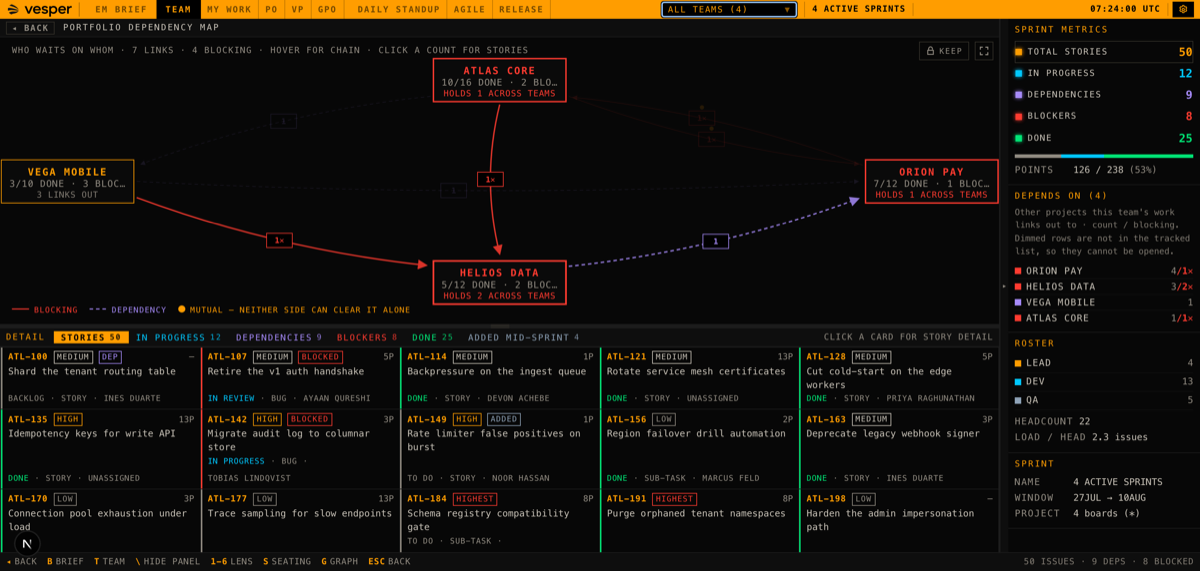Open ATLAS CORE in Depends On list

coord(1103,318)
